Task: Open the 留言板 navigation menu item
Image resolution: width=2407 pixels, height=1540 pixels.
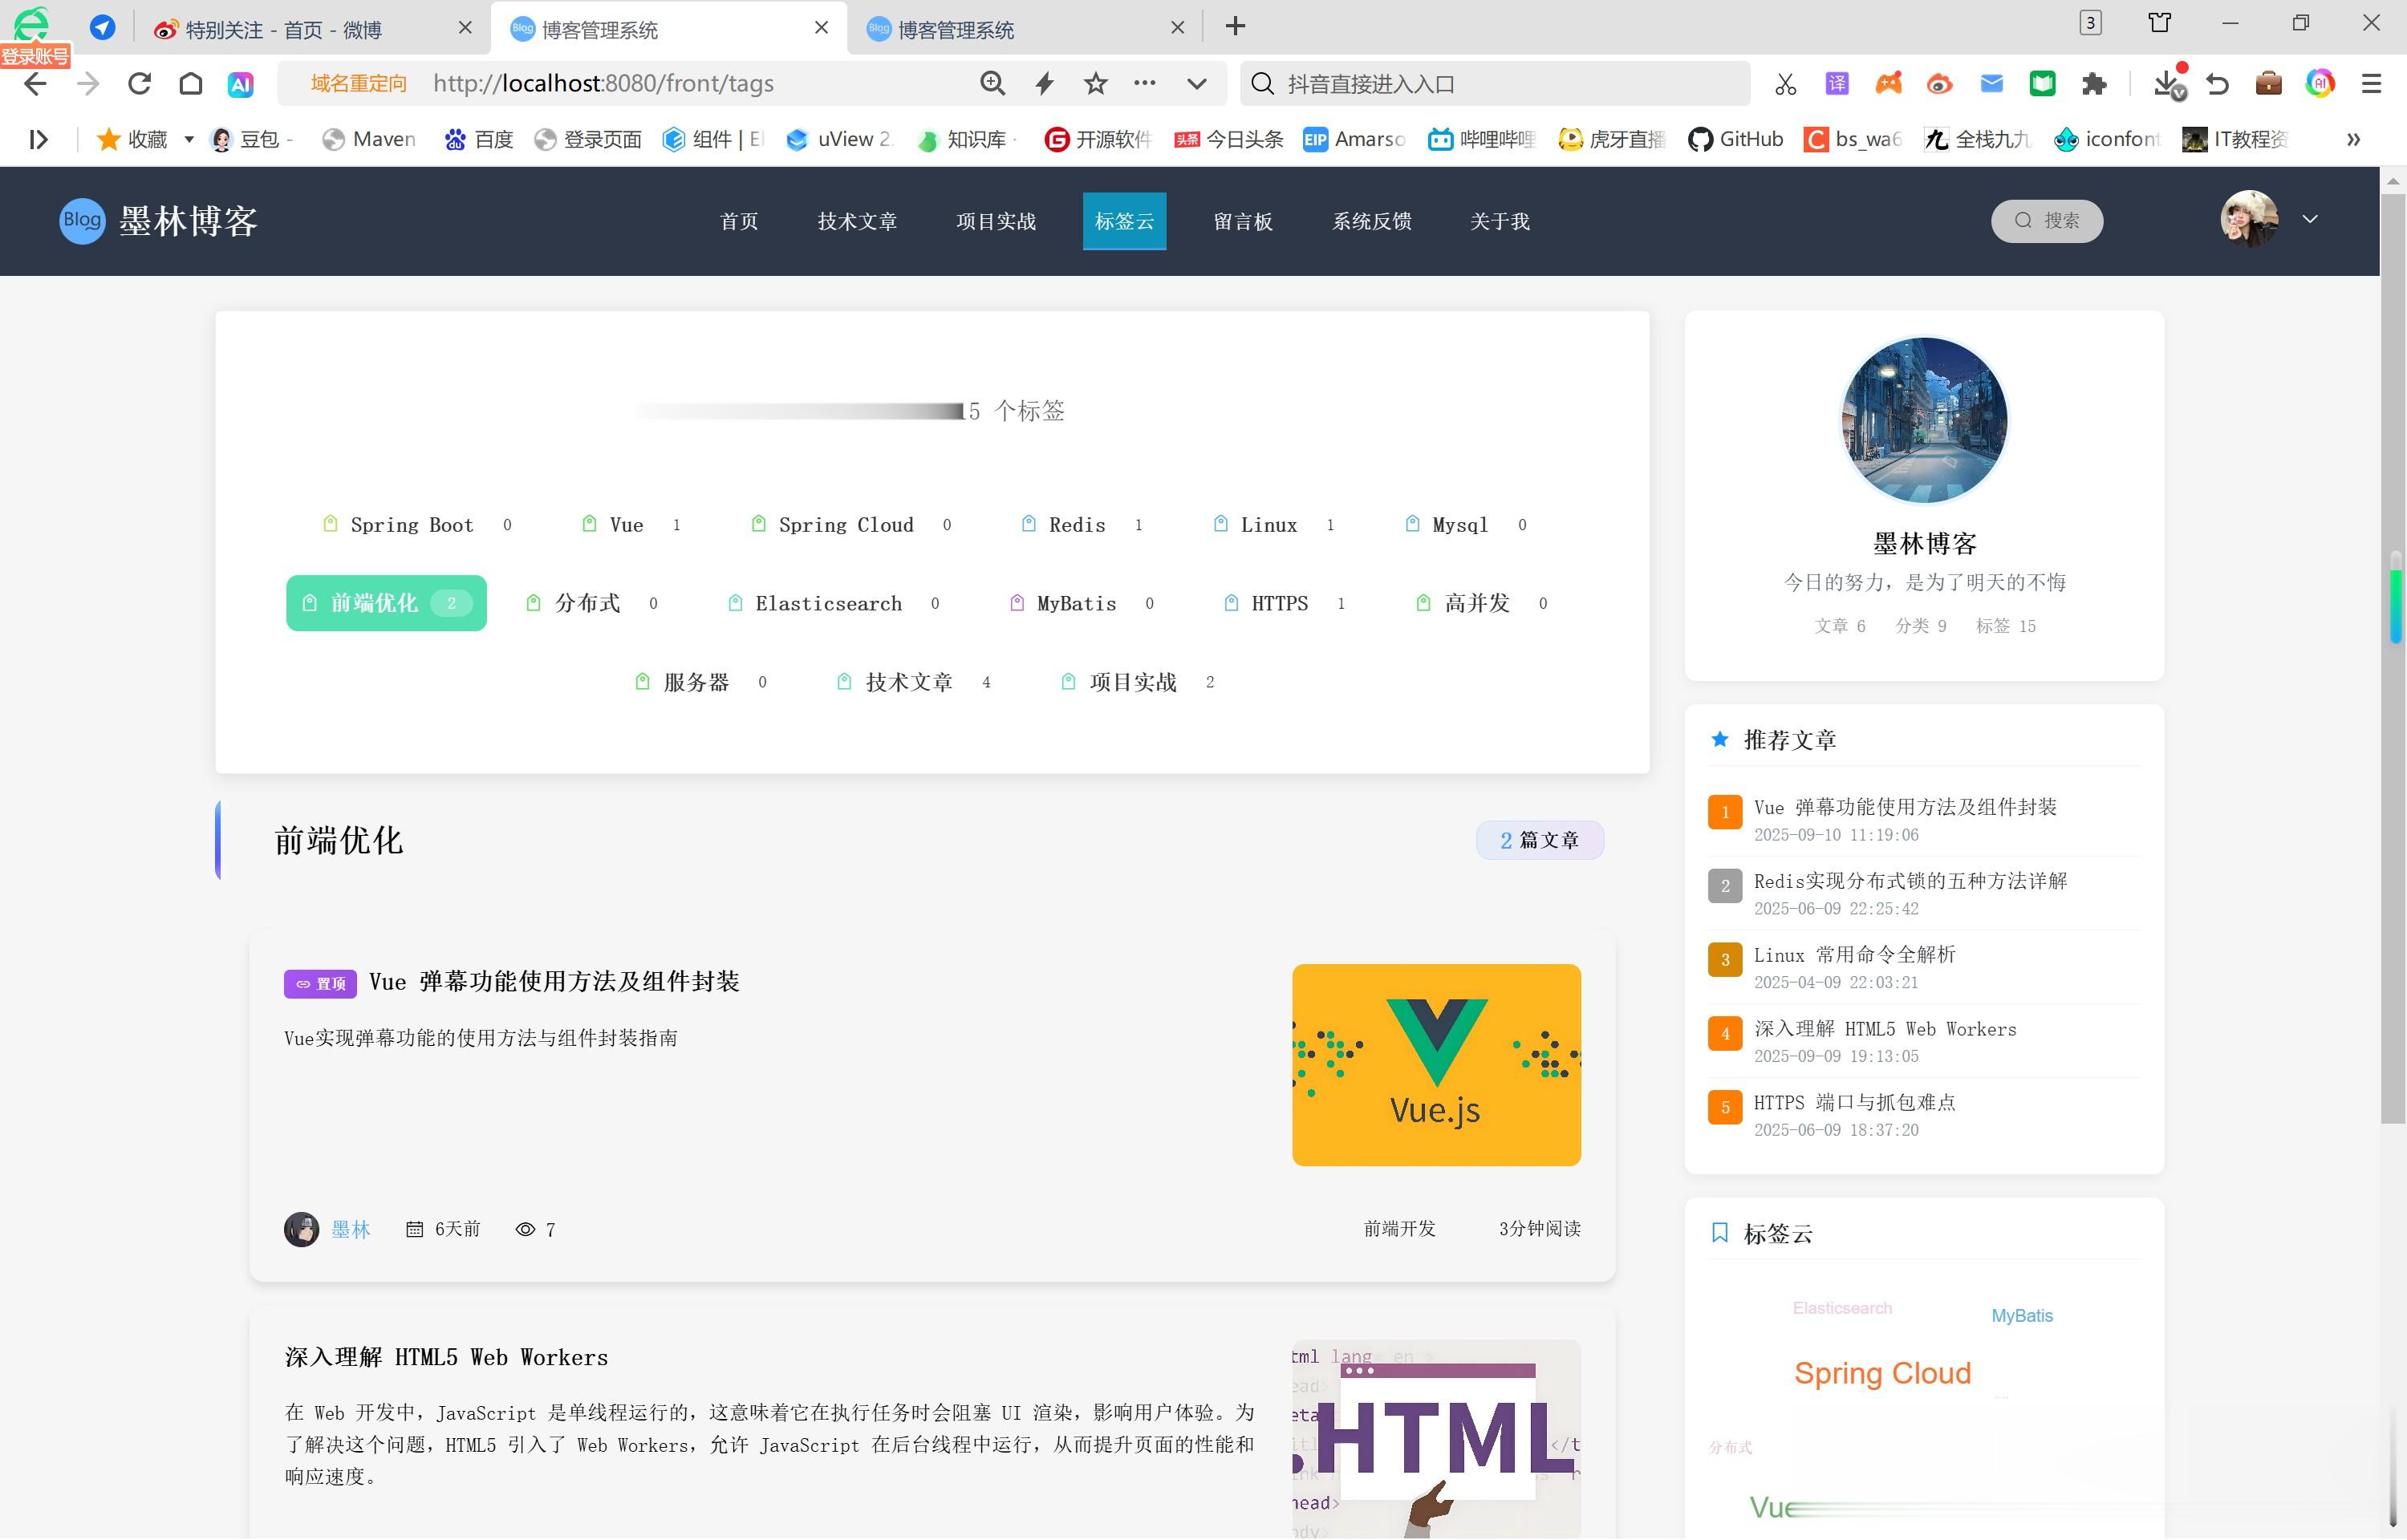Action: coord(1243,221)
